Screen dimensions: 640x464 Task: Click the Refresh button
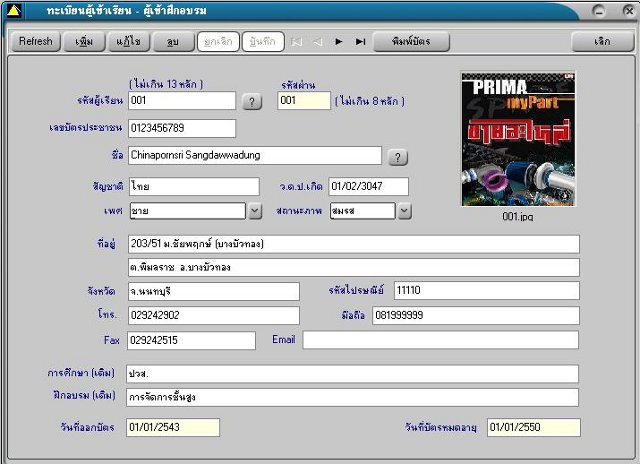pyautogui.click(x=36, y=42)
